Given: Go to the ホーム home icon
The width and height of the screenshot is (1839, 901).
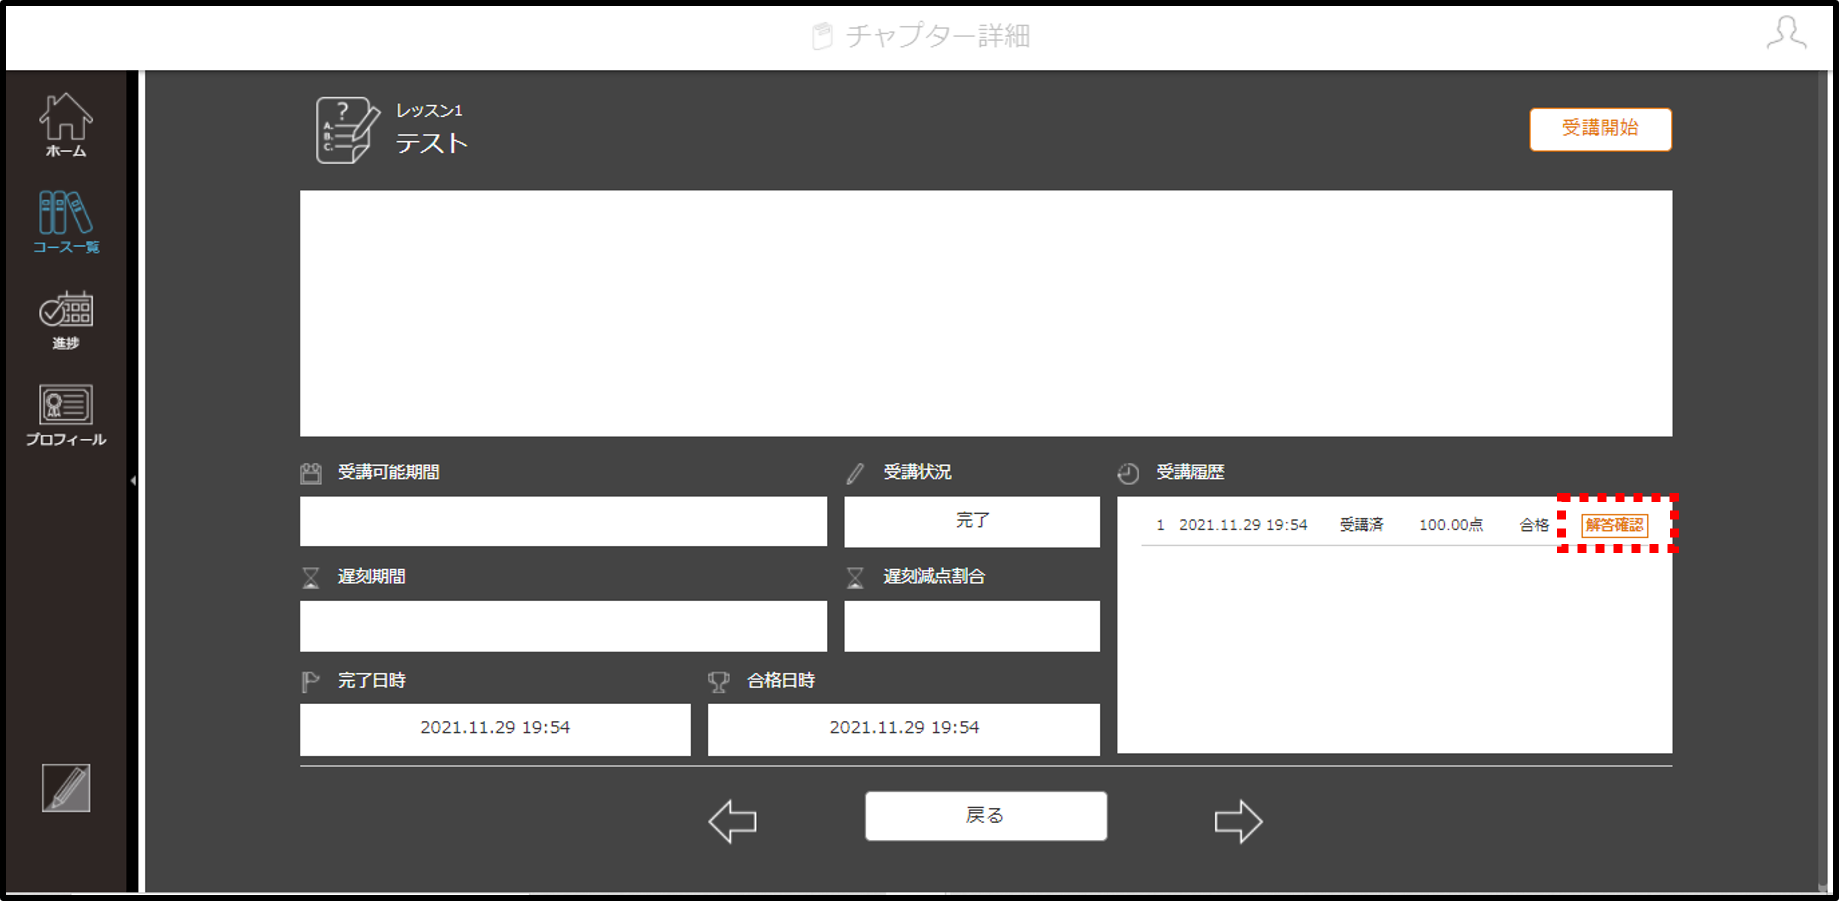Looking at the screenshot, I should click(66, 125).
